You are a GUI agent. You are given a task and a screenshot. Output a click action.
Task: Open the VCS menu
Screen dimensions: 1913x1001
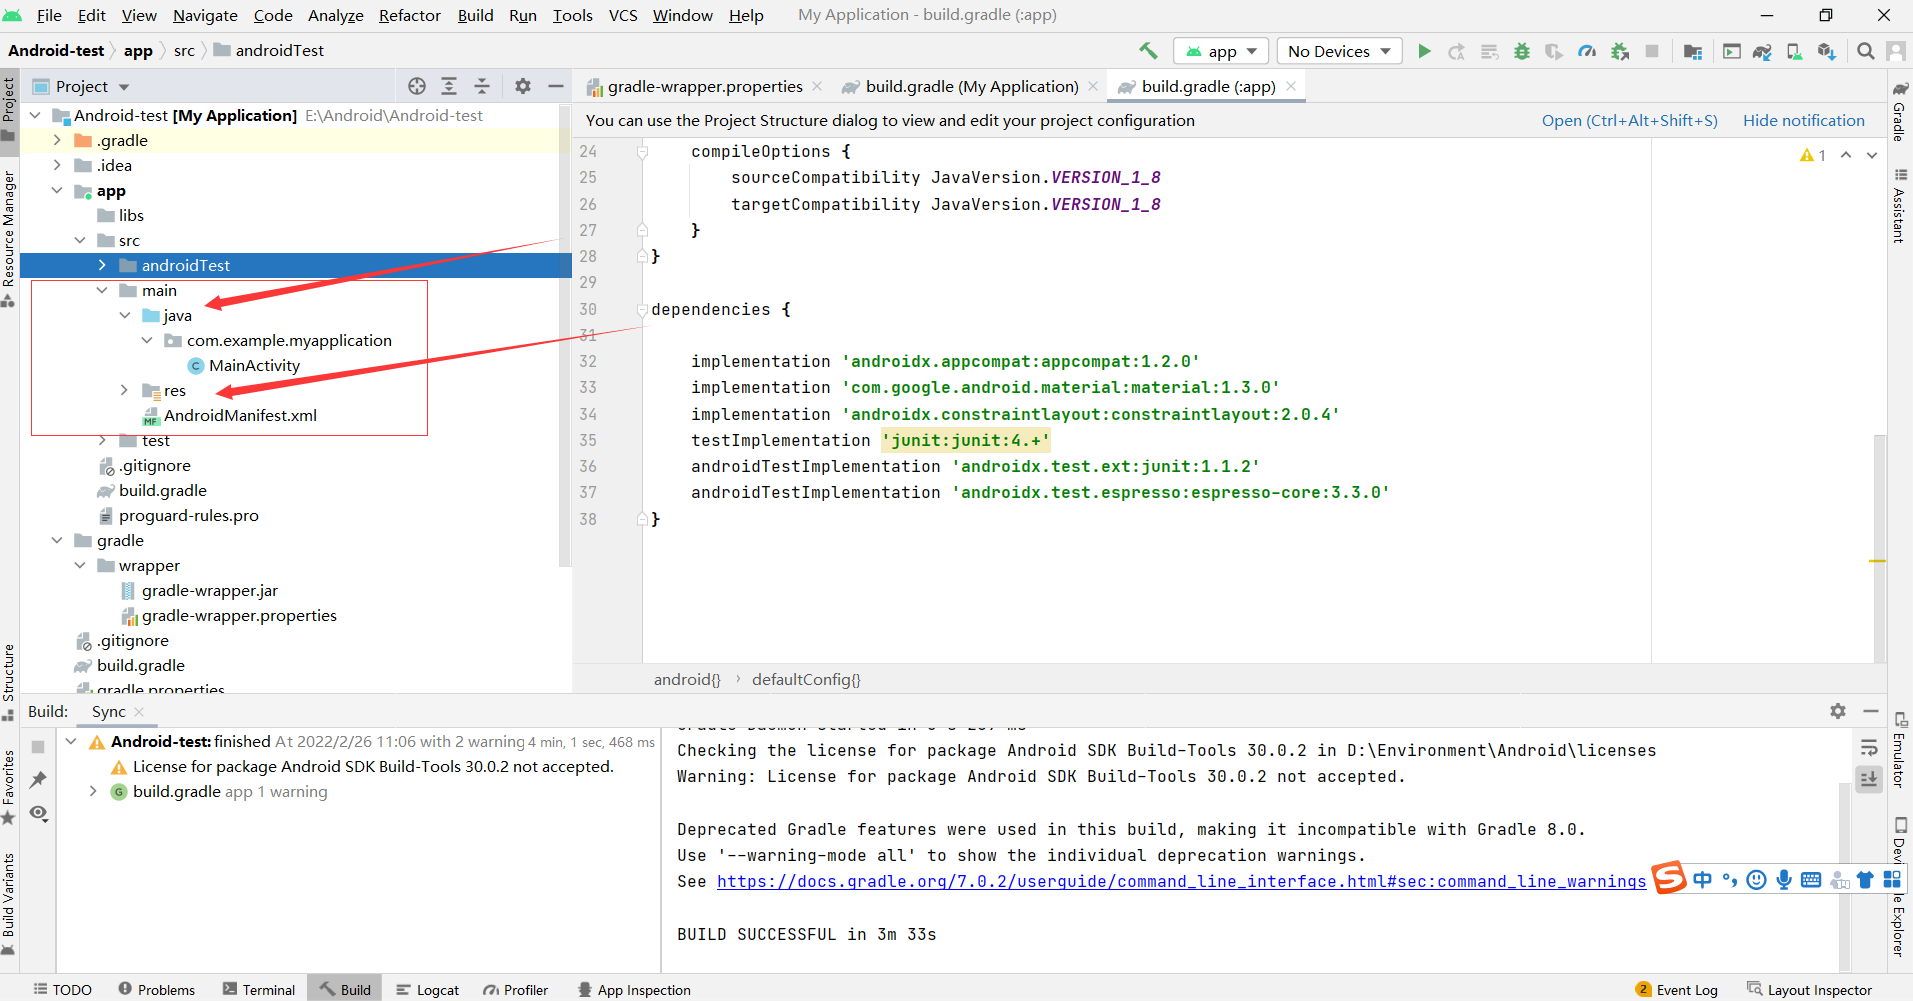(623, 15)
